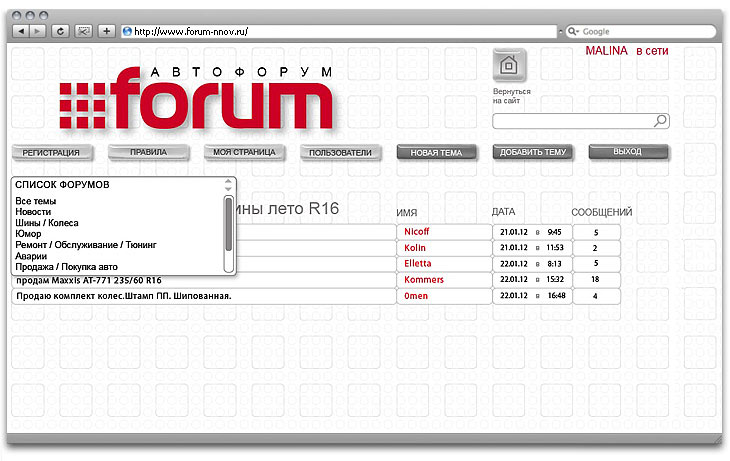Click the address bar URL field
The width and height of the screenshot is (730, 461).
(x=340, y=32)
